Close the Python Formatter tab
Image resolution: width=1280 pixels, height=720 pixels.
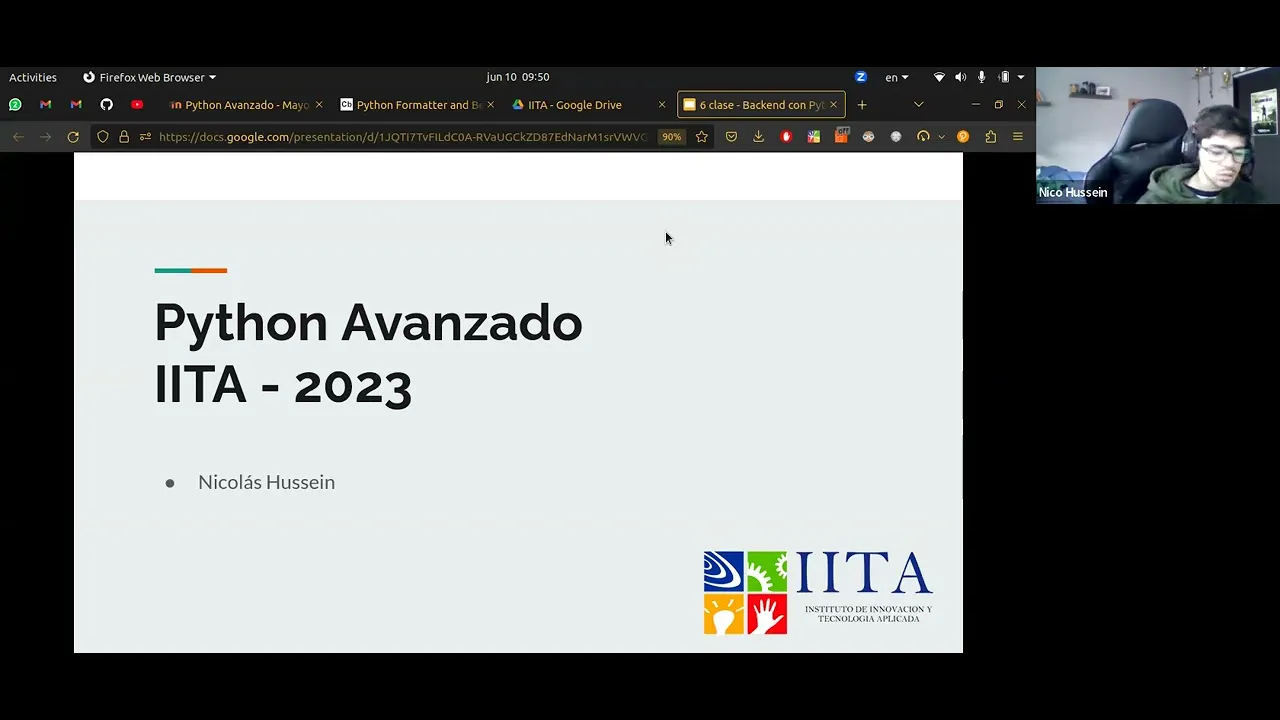(490, 105)
